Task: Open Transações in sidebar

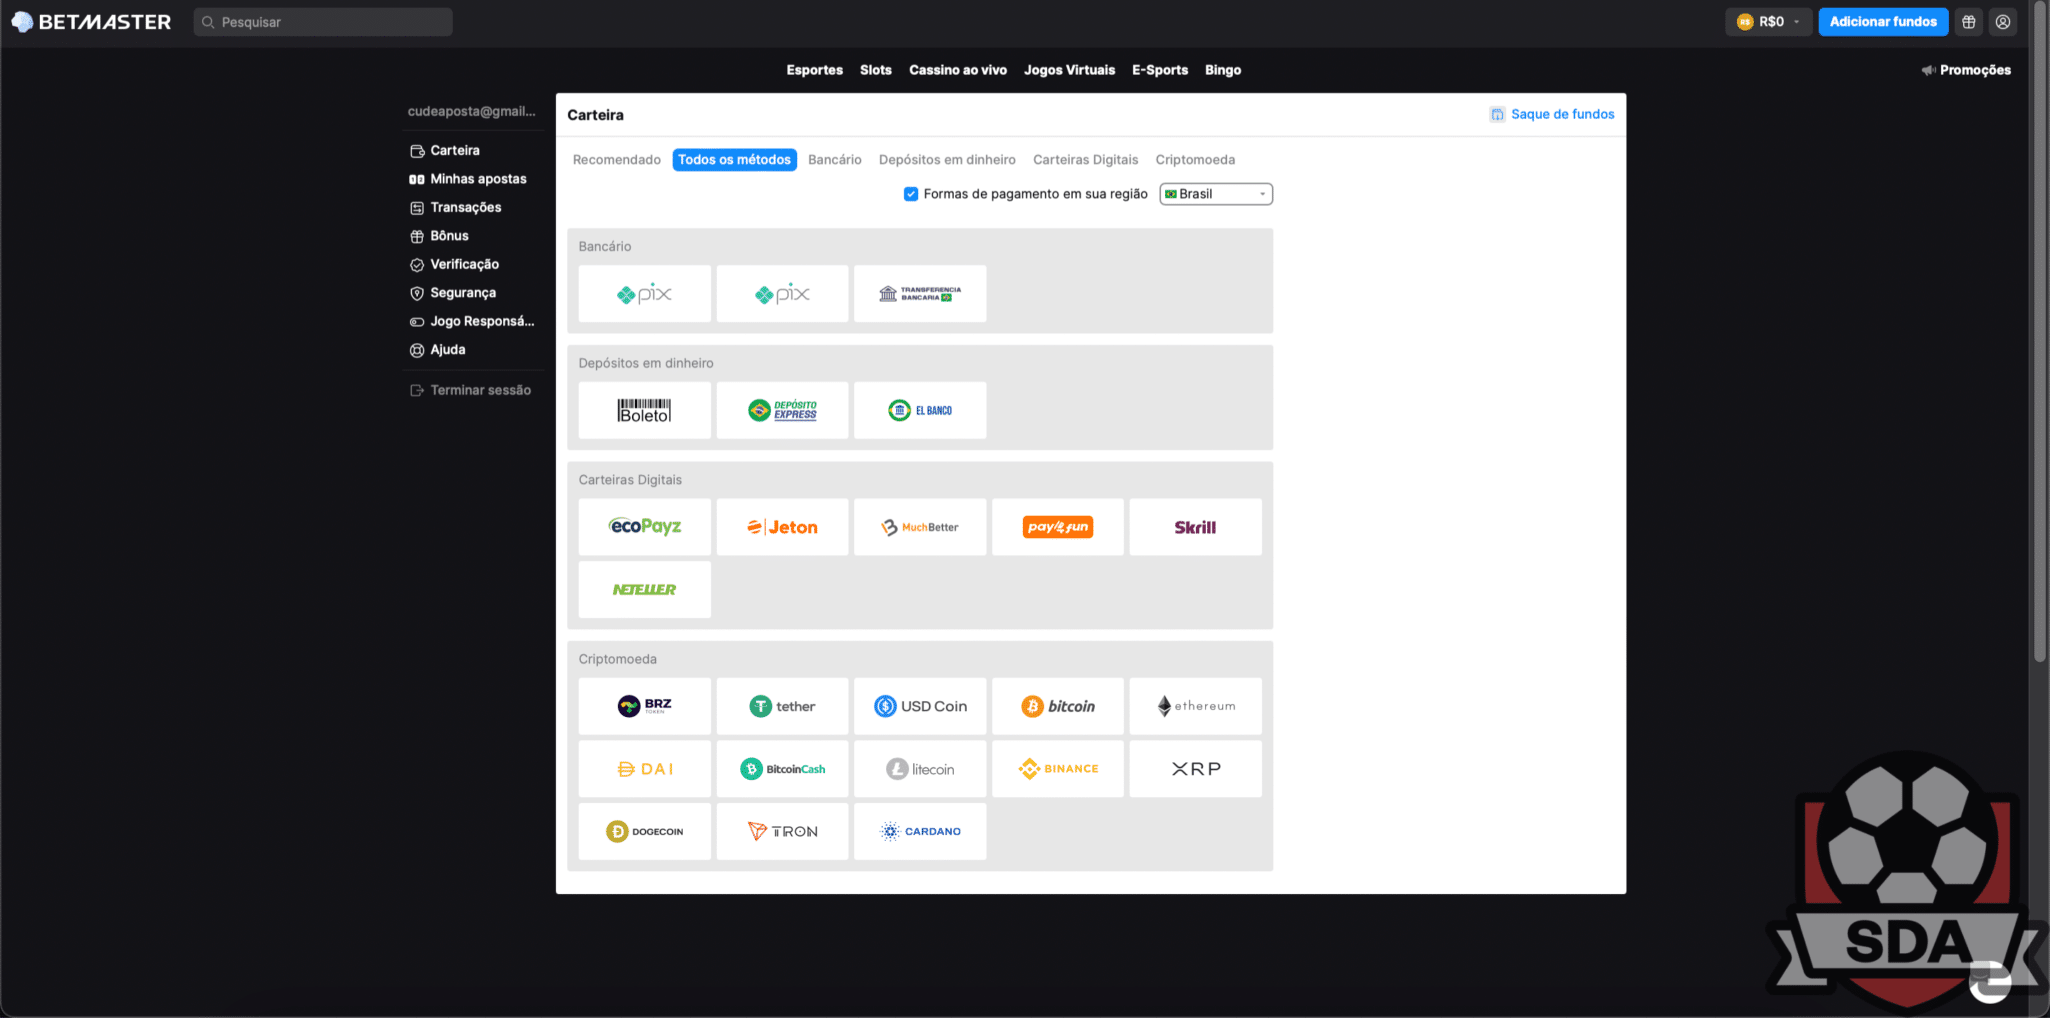Action: (x=456, y=208)
